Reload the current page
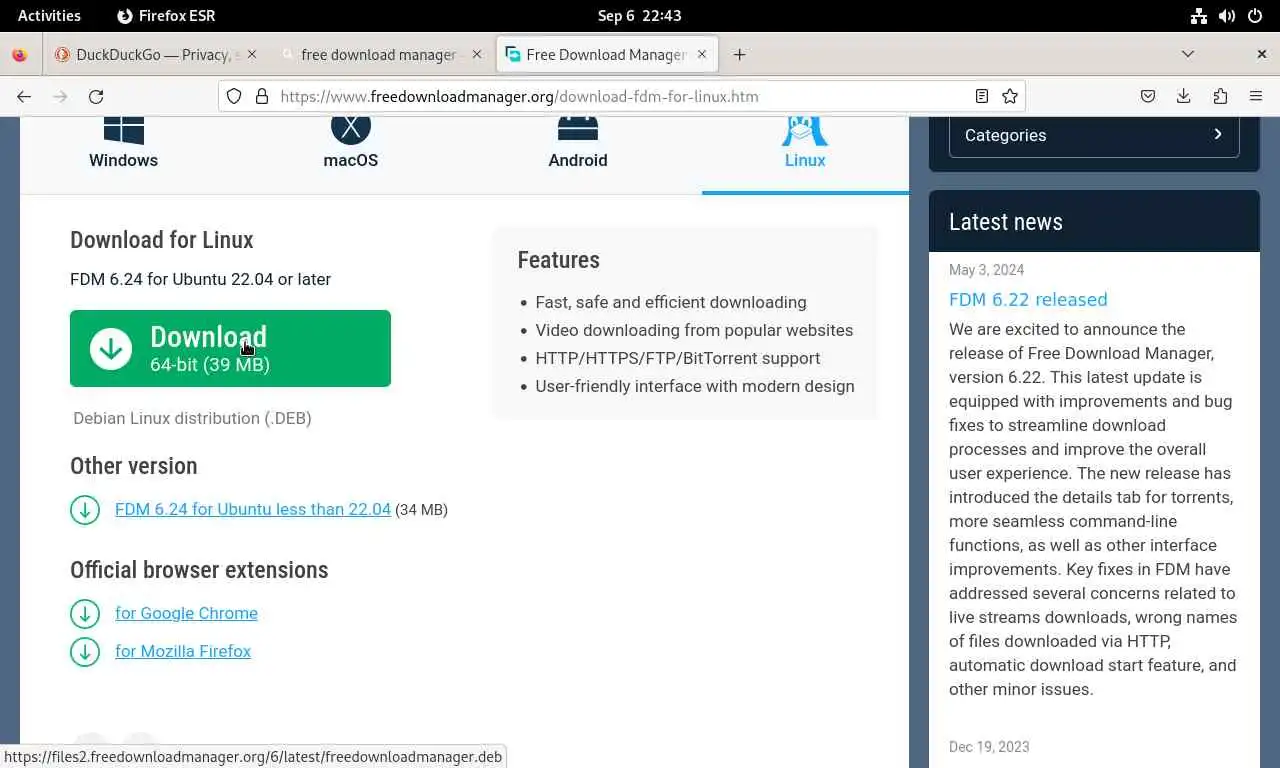 tap(96, 96)
